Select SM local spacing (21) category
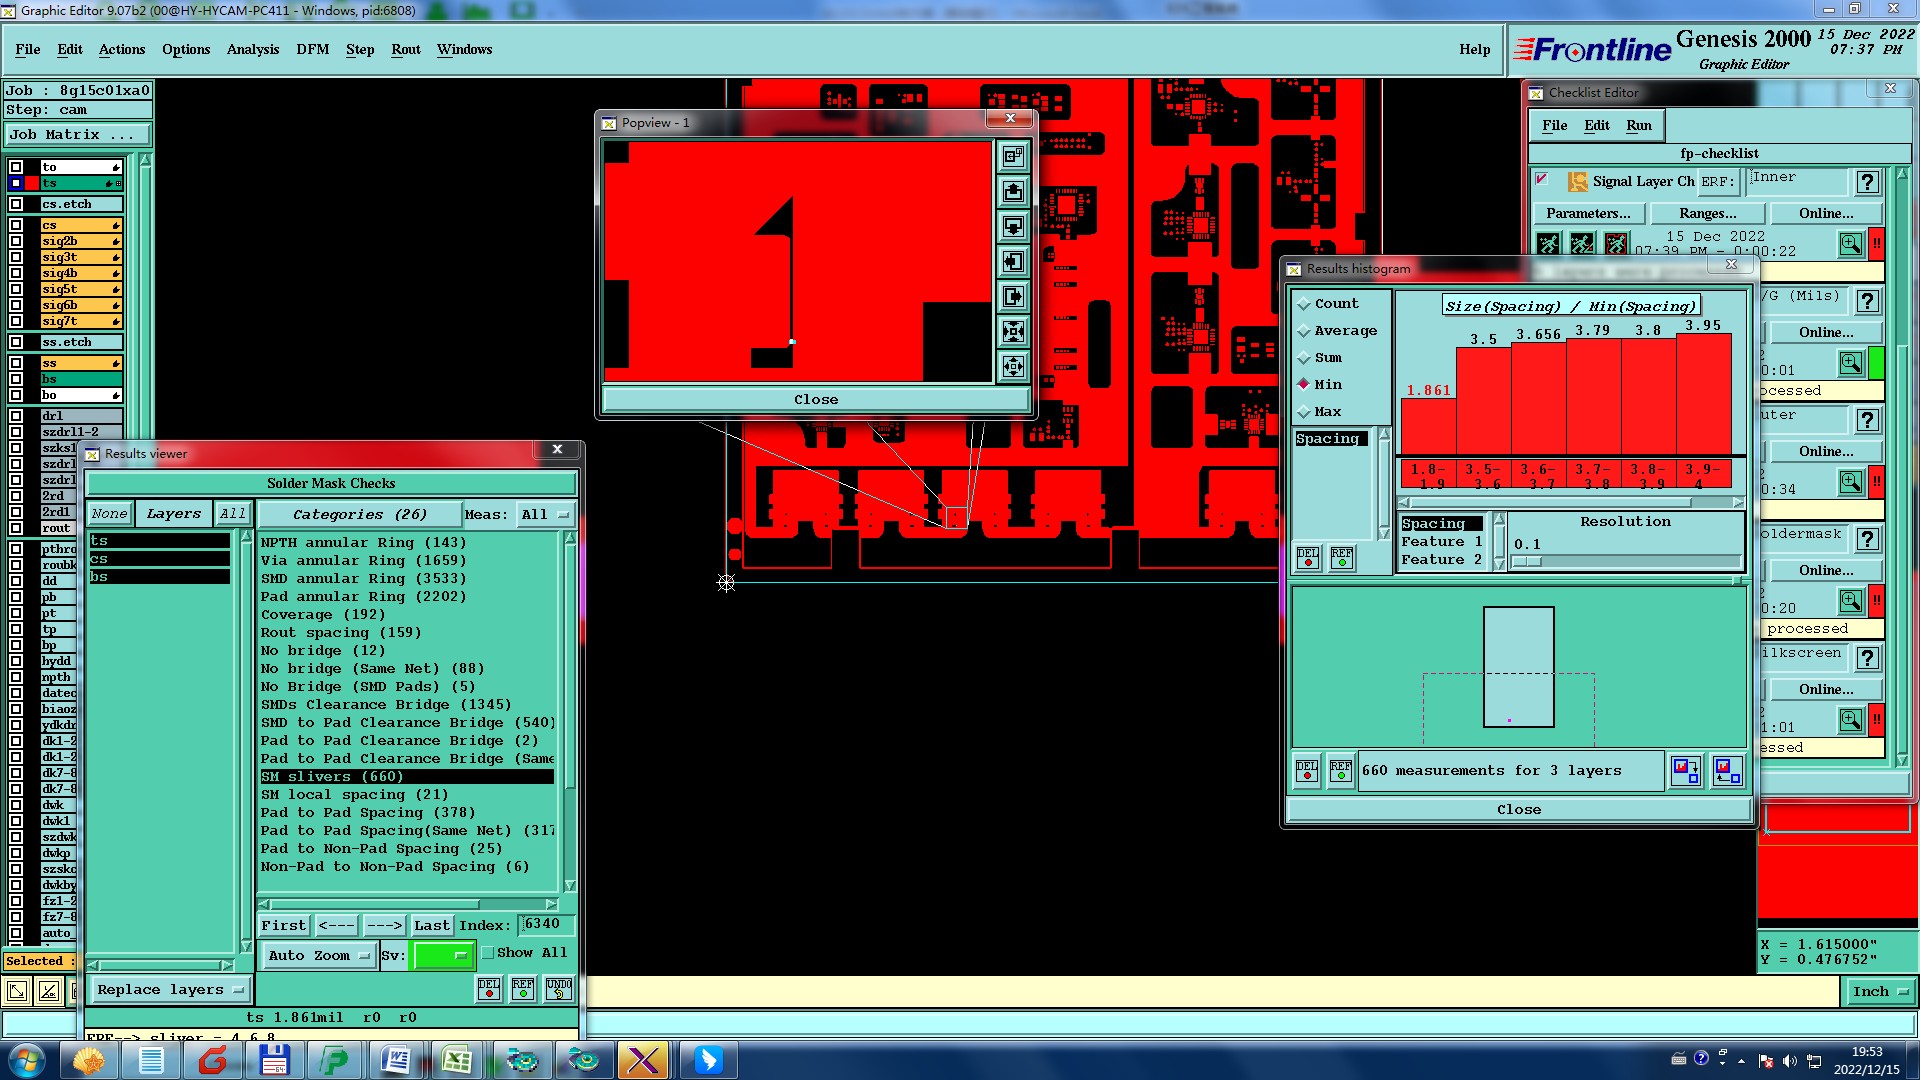The width and height of the screenshot is (1920, 1080). point(354,794)
